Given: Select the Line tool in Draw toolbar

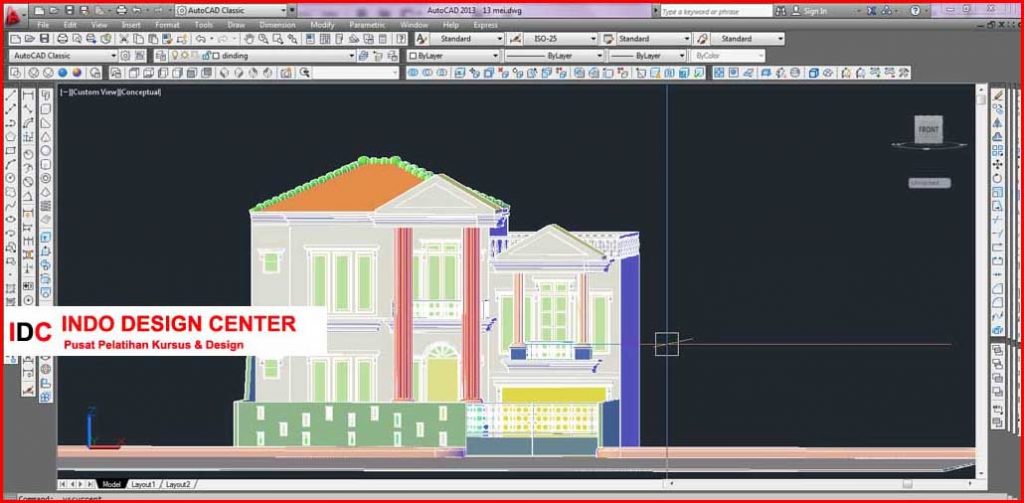Looking at the screenshot, I should pyautogui.click(x=10, y=96).
